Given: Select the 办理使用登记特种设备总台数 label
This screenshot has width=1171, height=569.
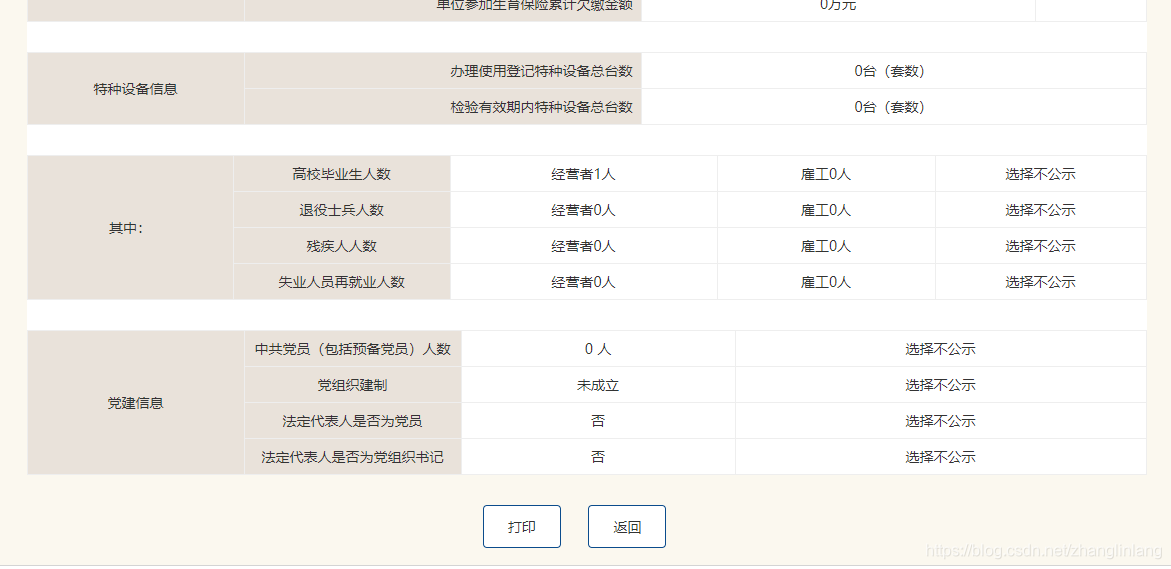Looking at the screenshot, I should tap(541, 71).
